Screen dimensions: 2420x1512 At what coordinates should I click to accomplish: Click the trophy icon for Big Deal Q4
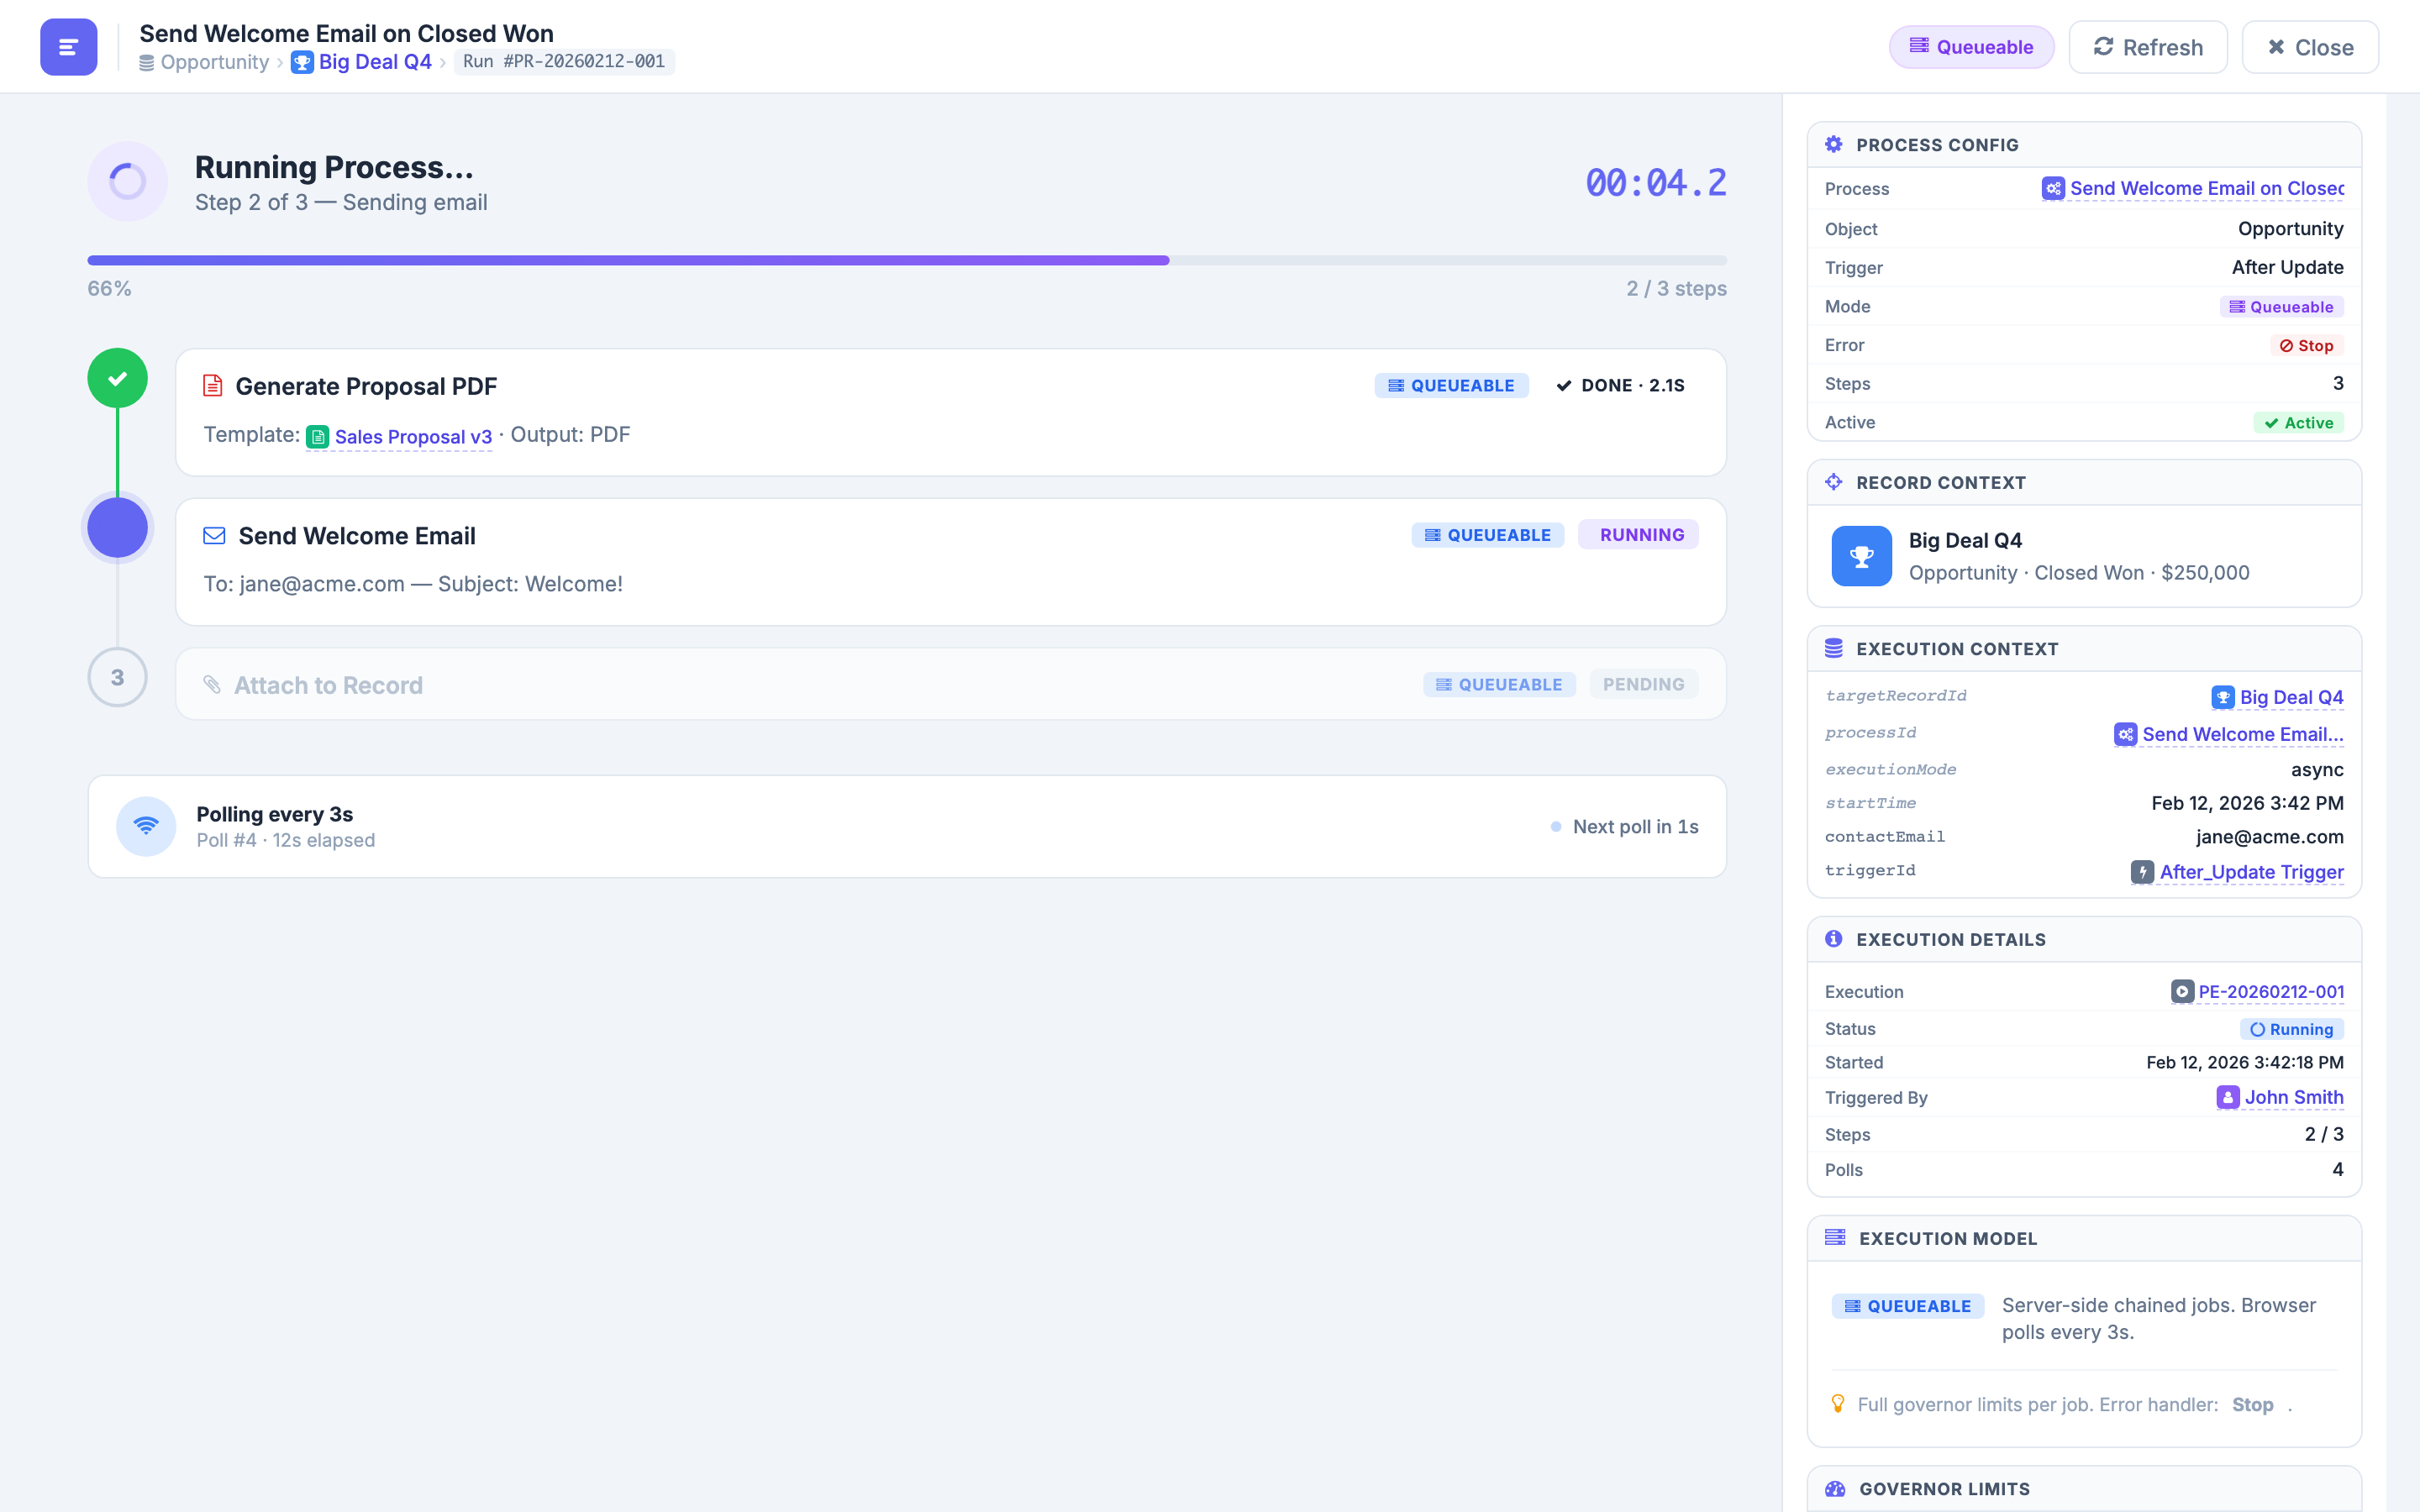tap(1861, 555)
